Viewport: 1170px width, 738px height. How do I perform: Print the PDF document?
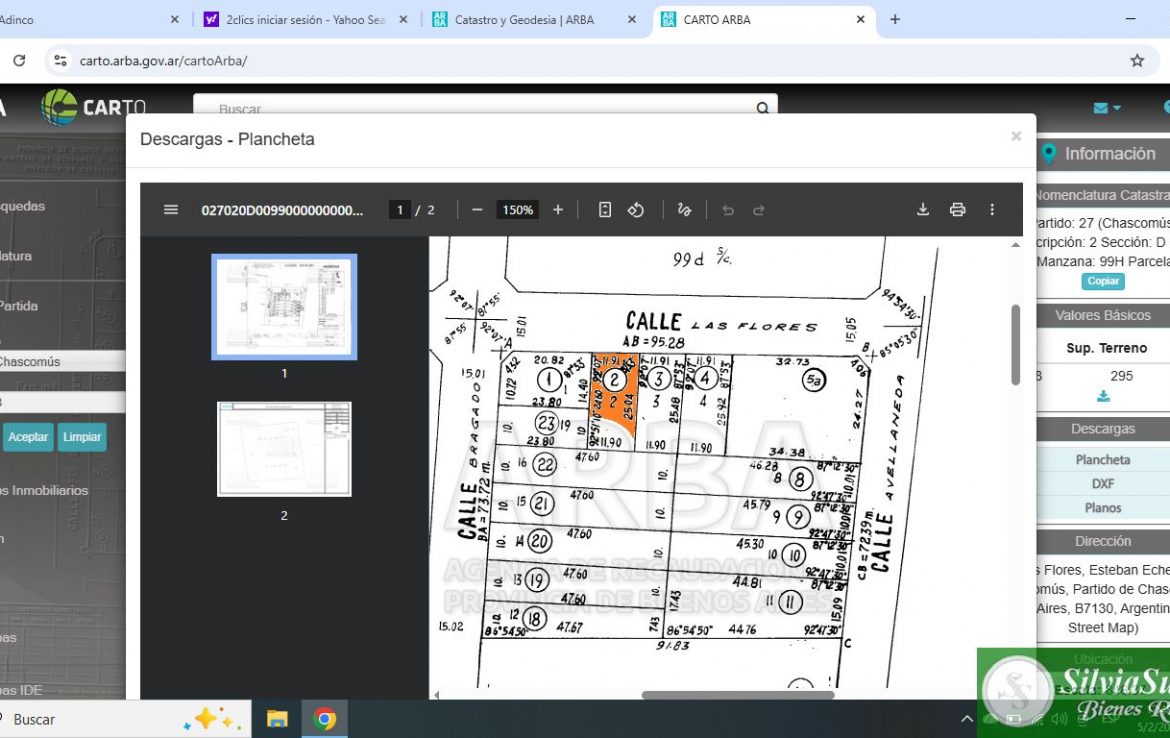(957, 210)
